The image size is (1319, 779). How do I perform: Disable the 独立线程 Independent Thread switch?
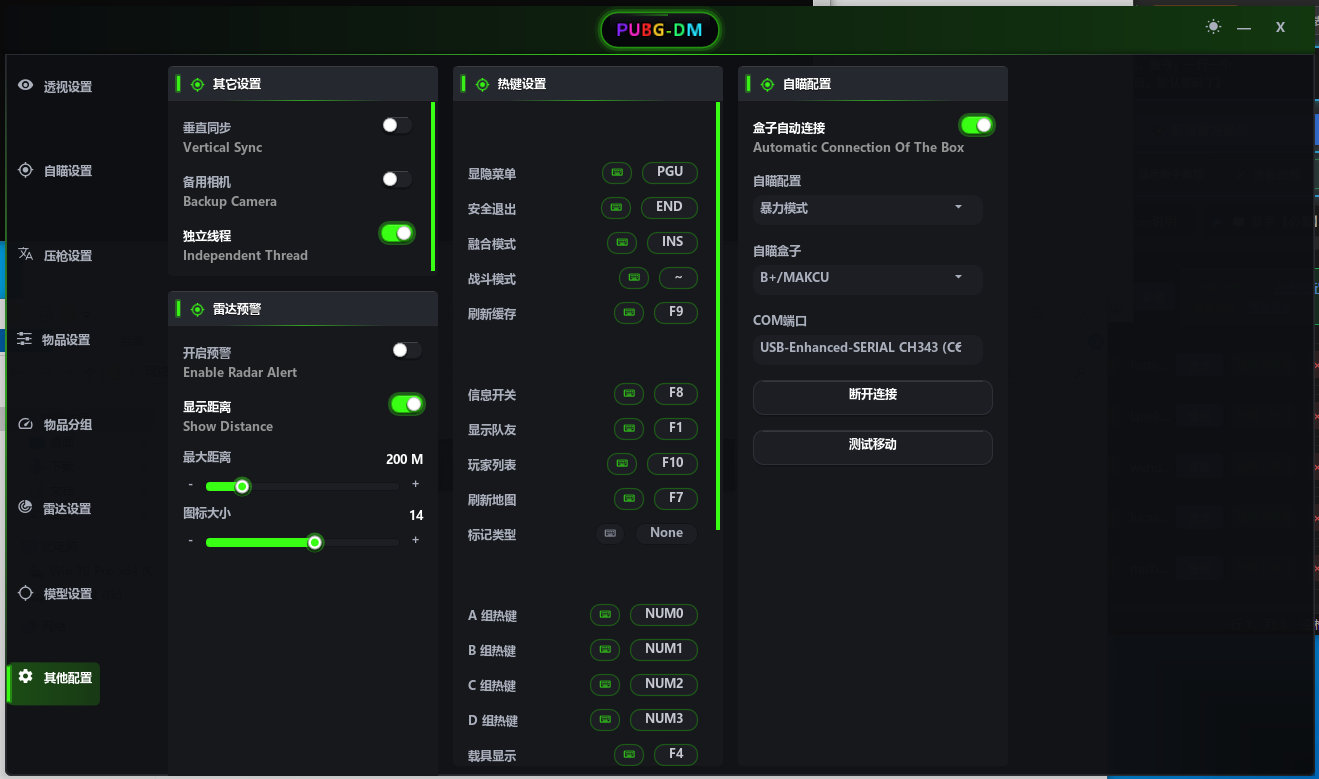[x=397, y=233]
